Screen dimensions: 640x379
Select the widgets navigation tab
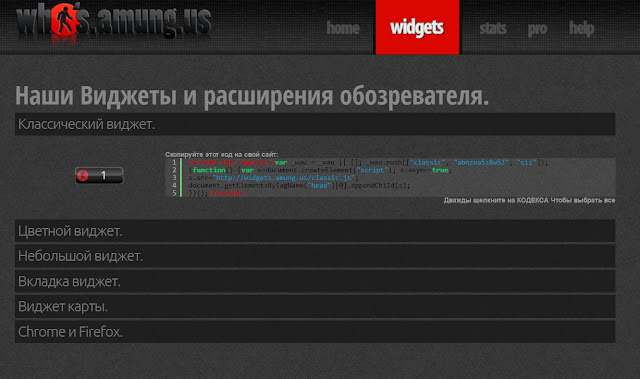pyautogui.click(x=417, y=27)
